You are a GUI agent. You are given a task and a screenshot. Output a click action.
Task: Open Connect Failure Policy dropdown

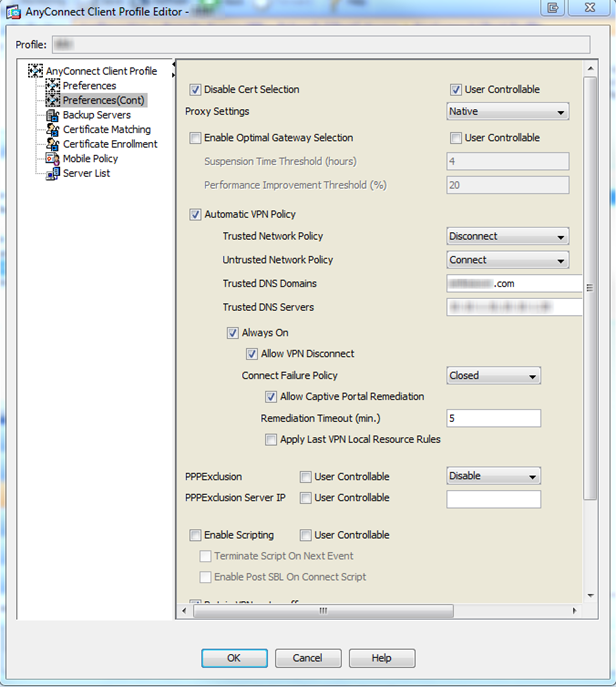(493, 375)
